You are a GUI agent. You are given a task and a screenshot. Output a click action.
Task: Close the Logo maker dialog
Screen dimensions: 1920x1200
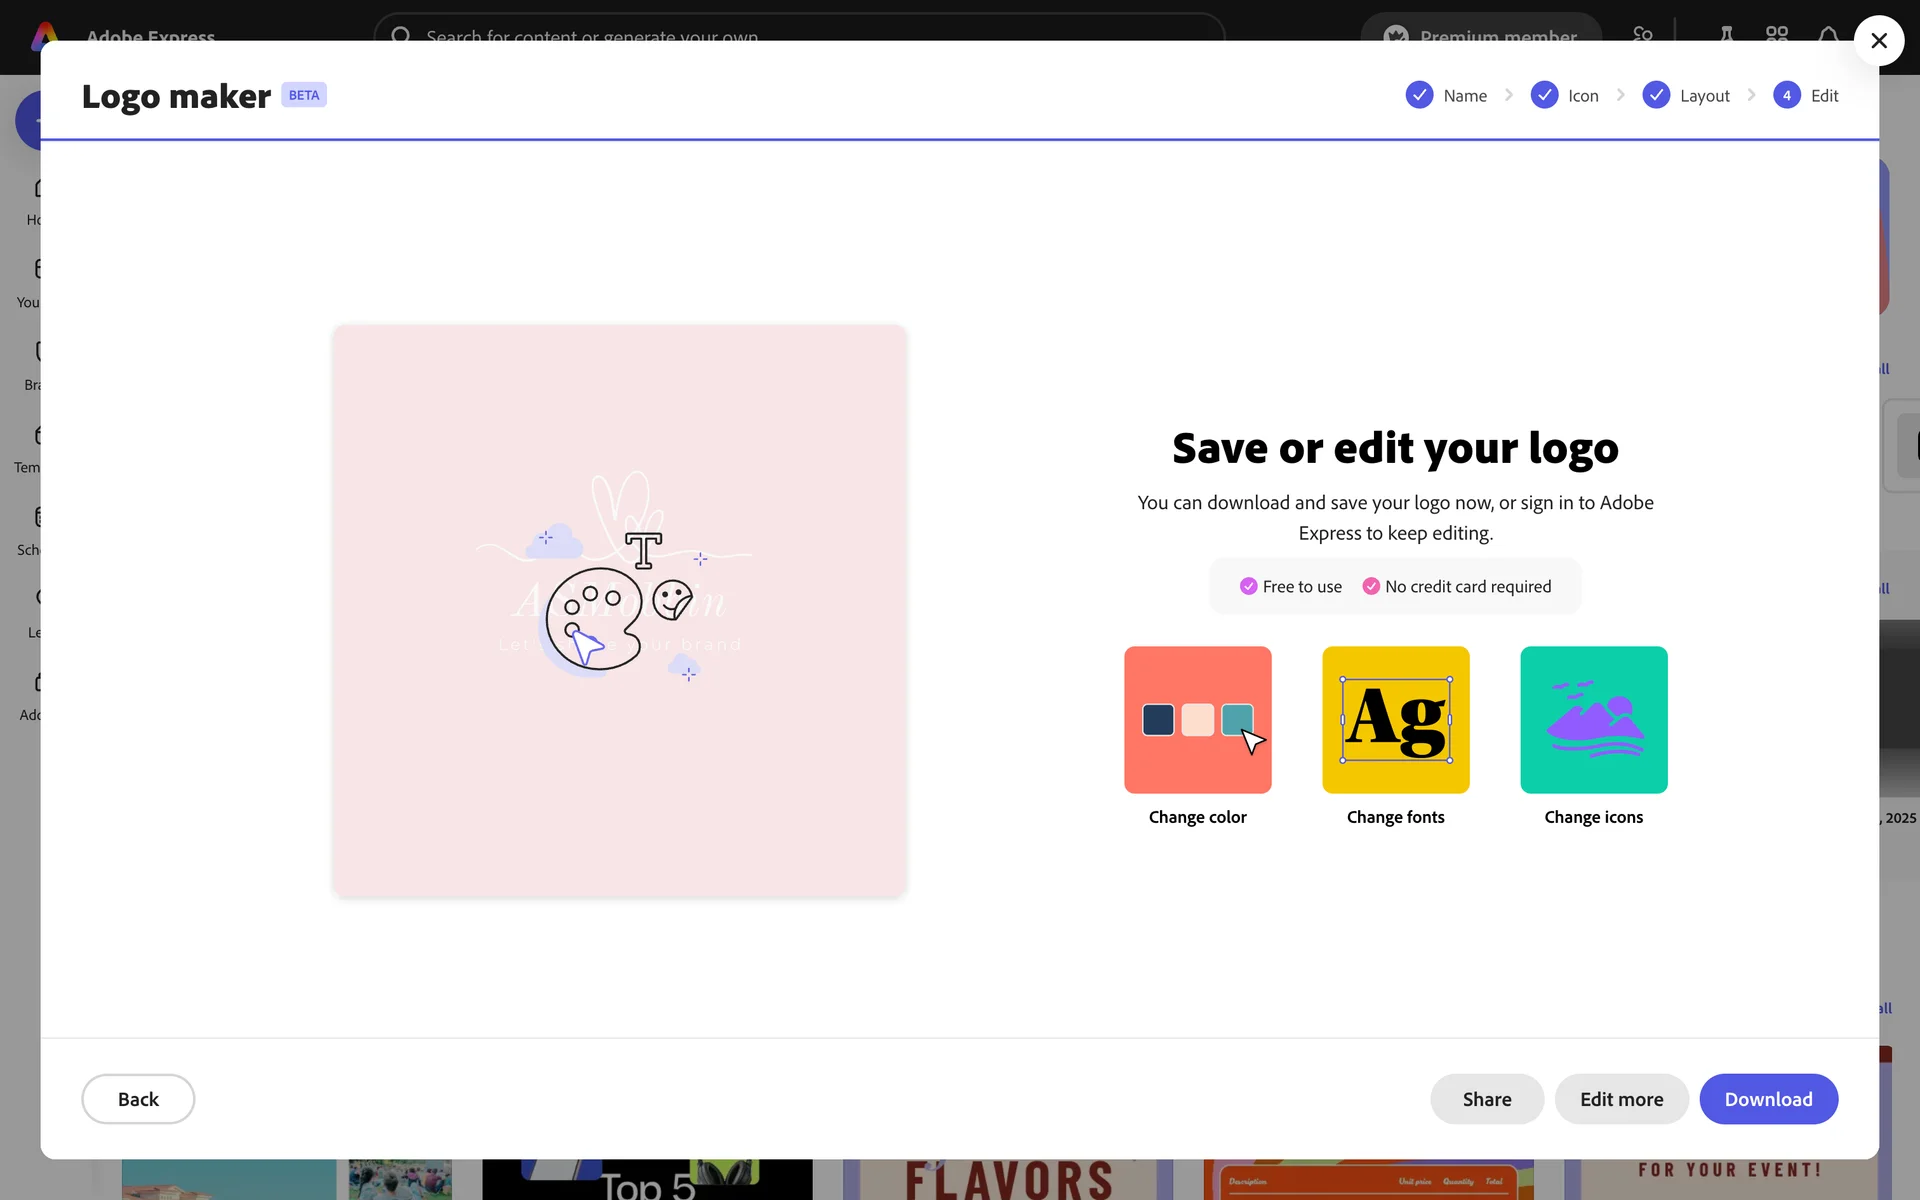[x=1878, y=41]
